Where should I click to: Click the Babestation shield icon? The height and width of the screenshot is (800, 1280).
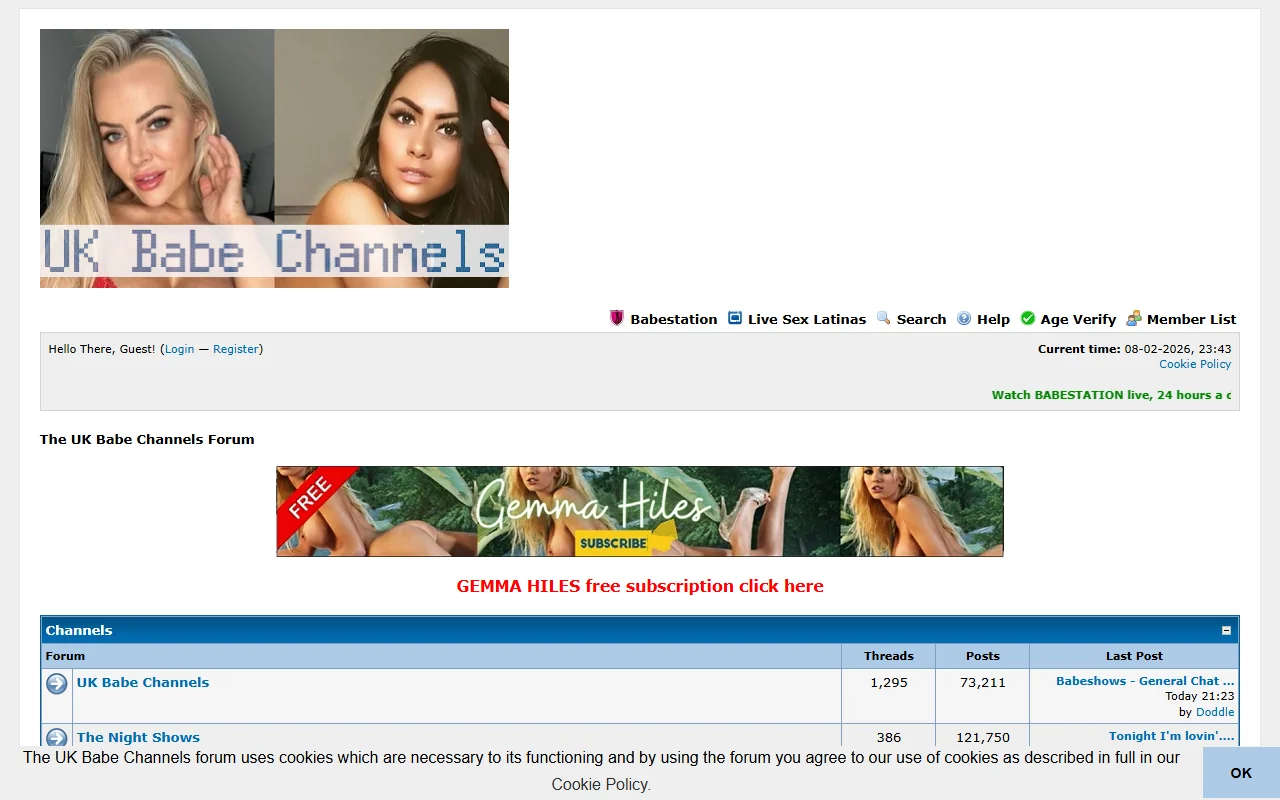617,318
